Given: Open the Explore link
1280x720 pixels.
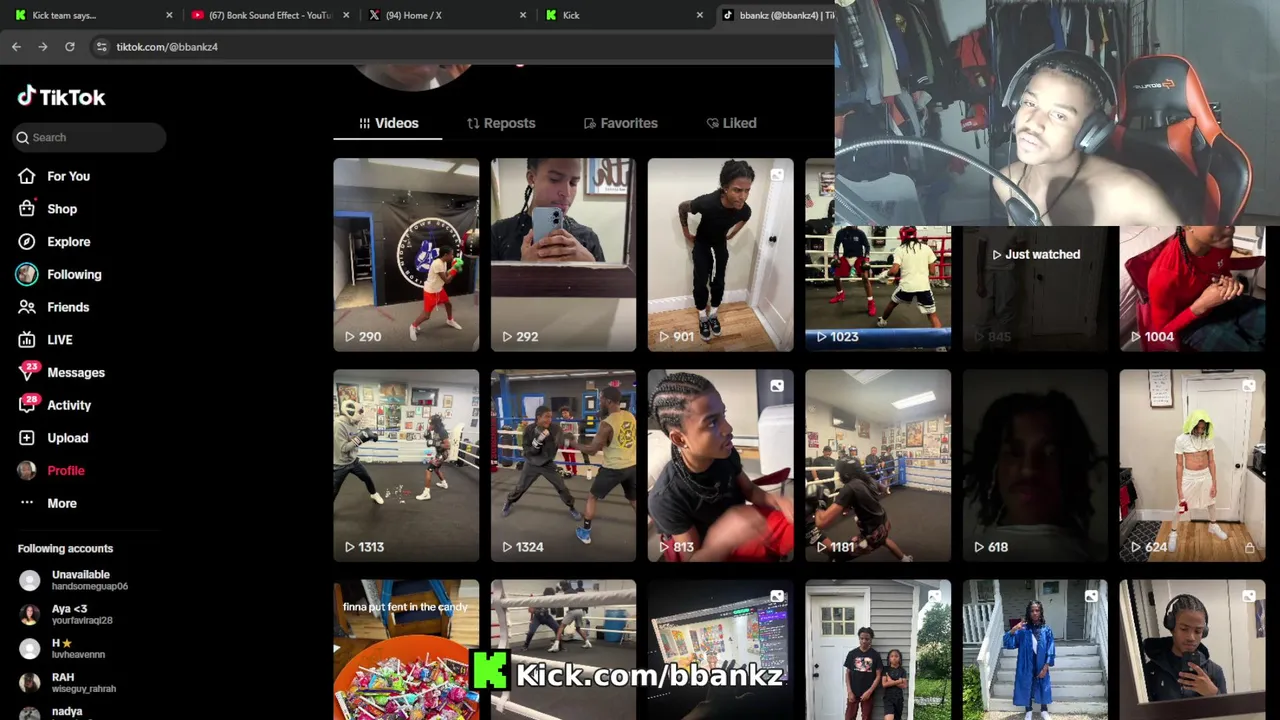Looking at the screenshot, I should (68, 242).
